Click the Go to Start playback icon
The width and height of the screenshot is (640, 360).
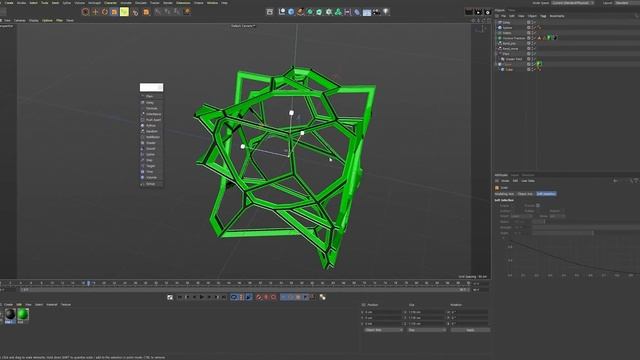coord(180,297)
